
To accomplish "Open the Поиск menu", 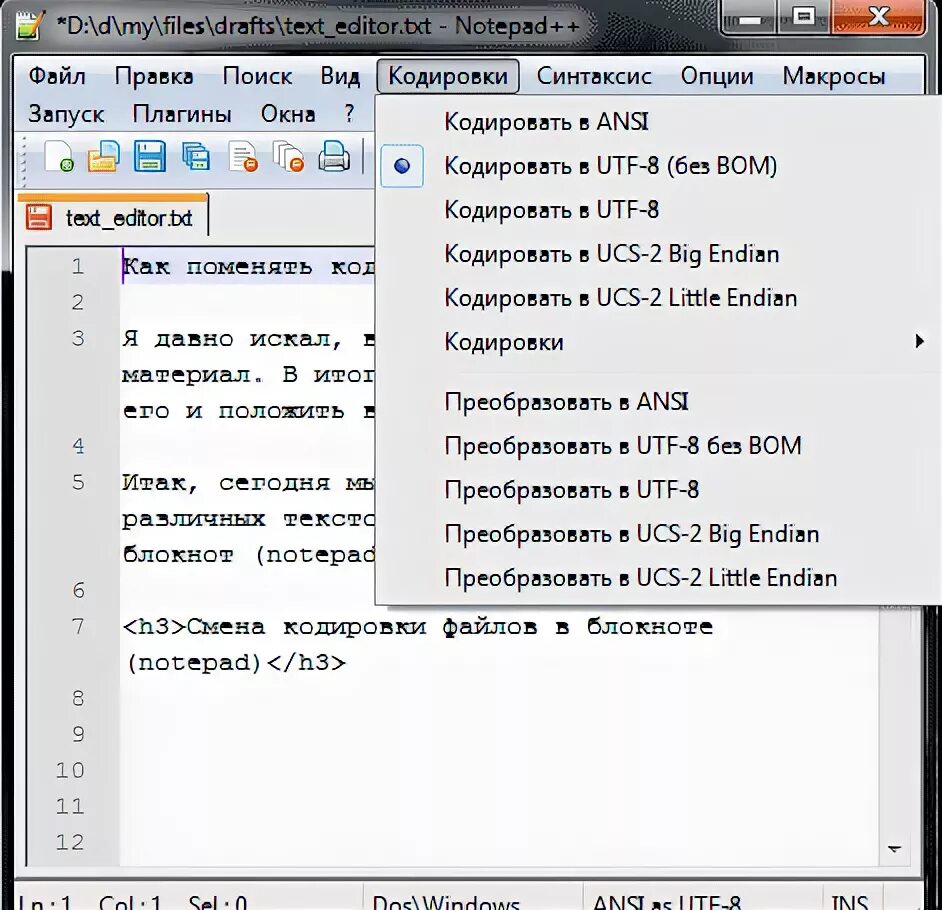I will tap(257, 76).
